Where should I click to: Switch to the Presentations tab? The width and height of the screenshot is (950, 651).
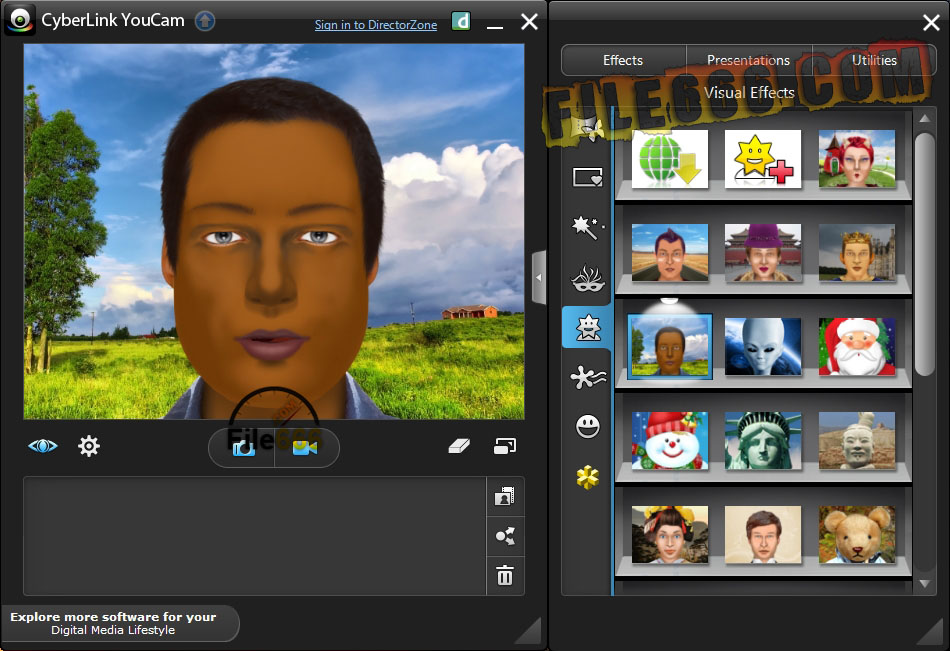point(748,60)
